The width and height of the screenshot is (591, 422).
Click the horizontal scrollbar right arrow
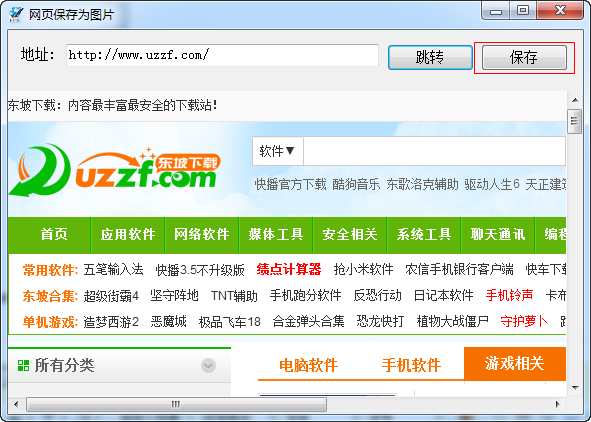[x=558, y=405]
